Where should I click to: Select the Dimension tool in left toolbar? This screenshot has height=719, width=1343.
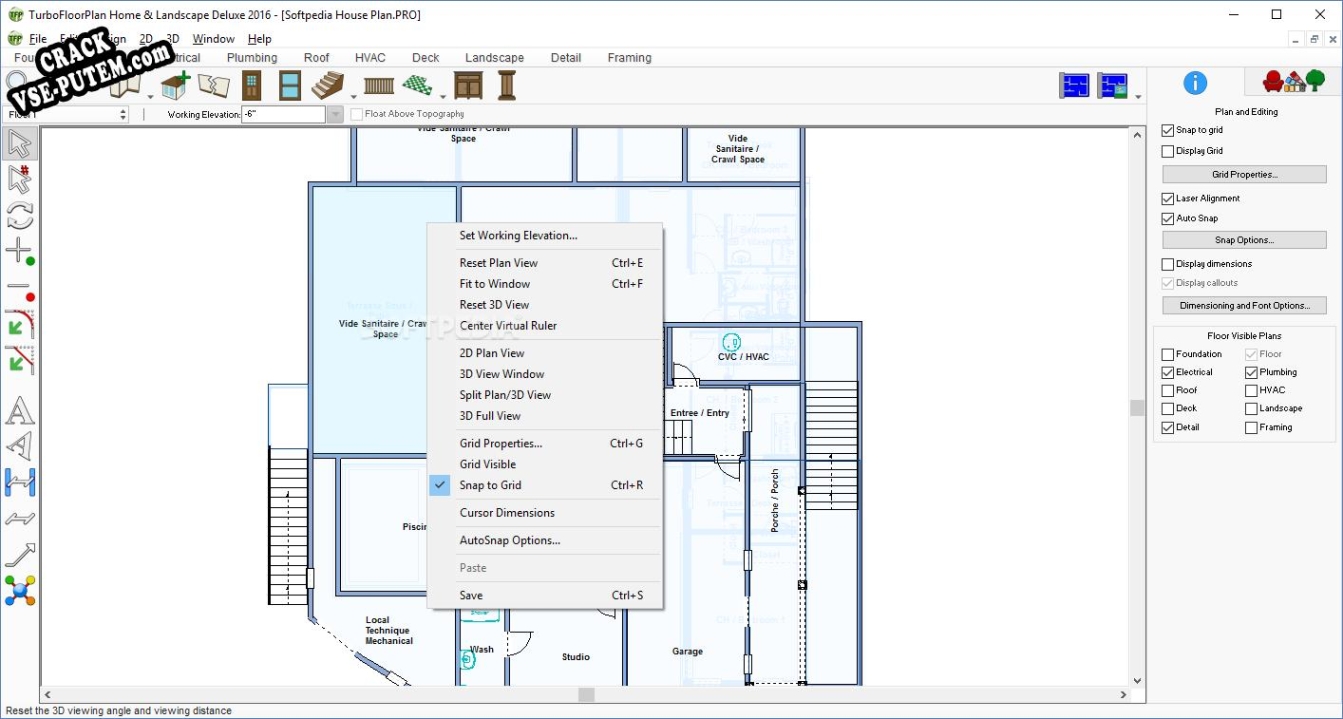(x=19, y=482)
